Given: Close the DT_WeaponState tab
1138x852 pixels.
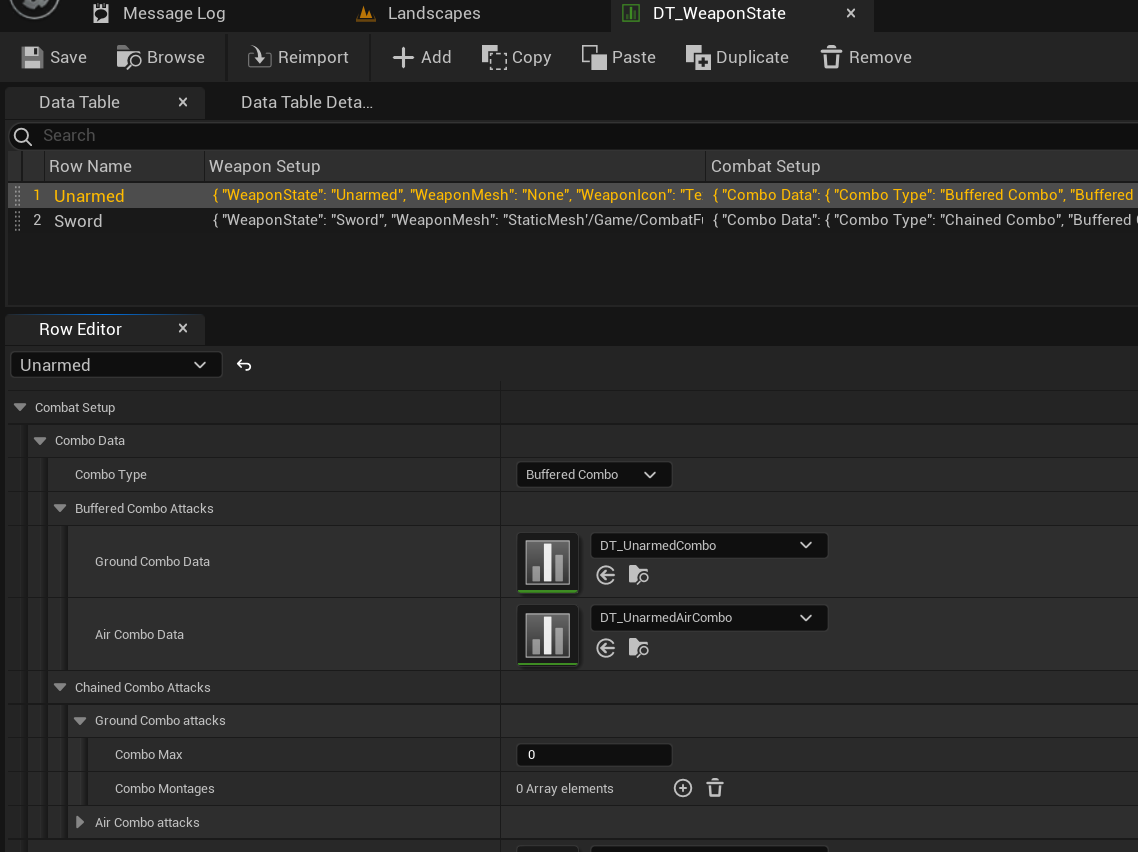Looking at the screenshot, I should [x=851, y=13].
